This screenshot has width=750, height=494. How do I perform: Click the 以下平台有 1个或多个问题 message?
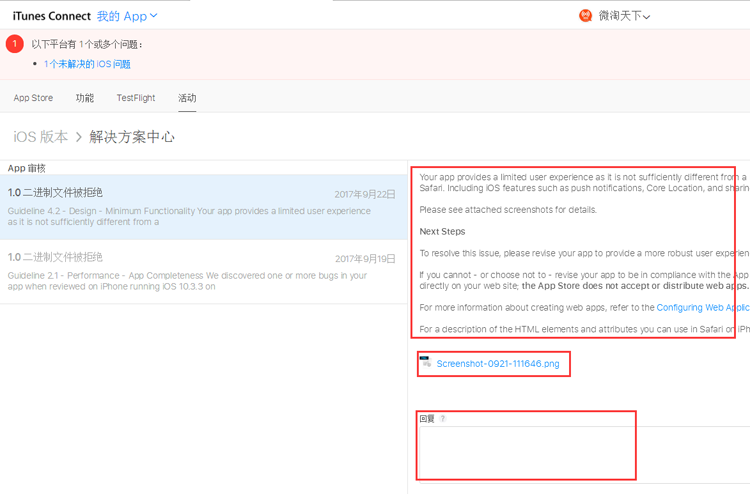[x=87, y=44]
